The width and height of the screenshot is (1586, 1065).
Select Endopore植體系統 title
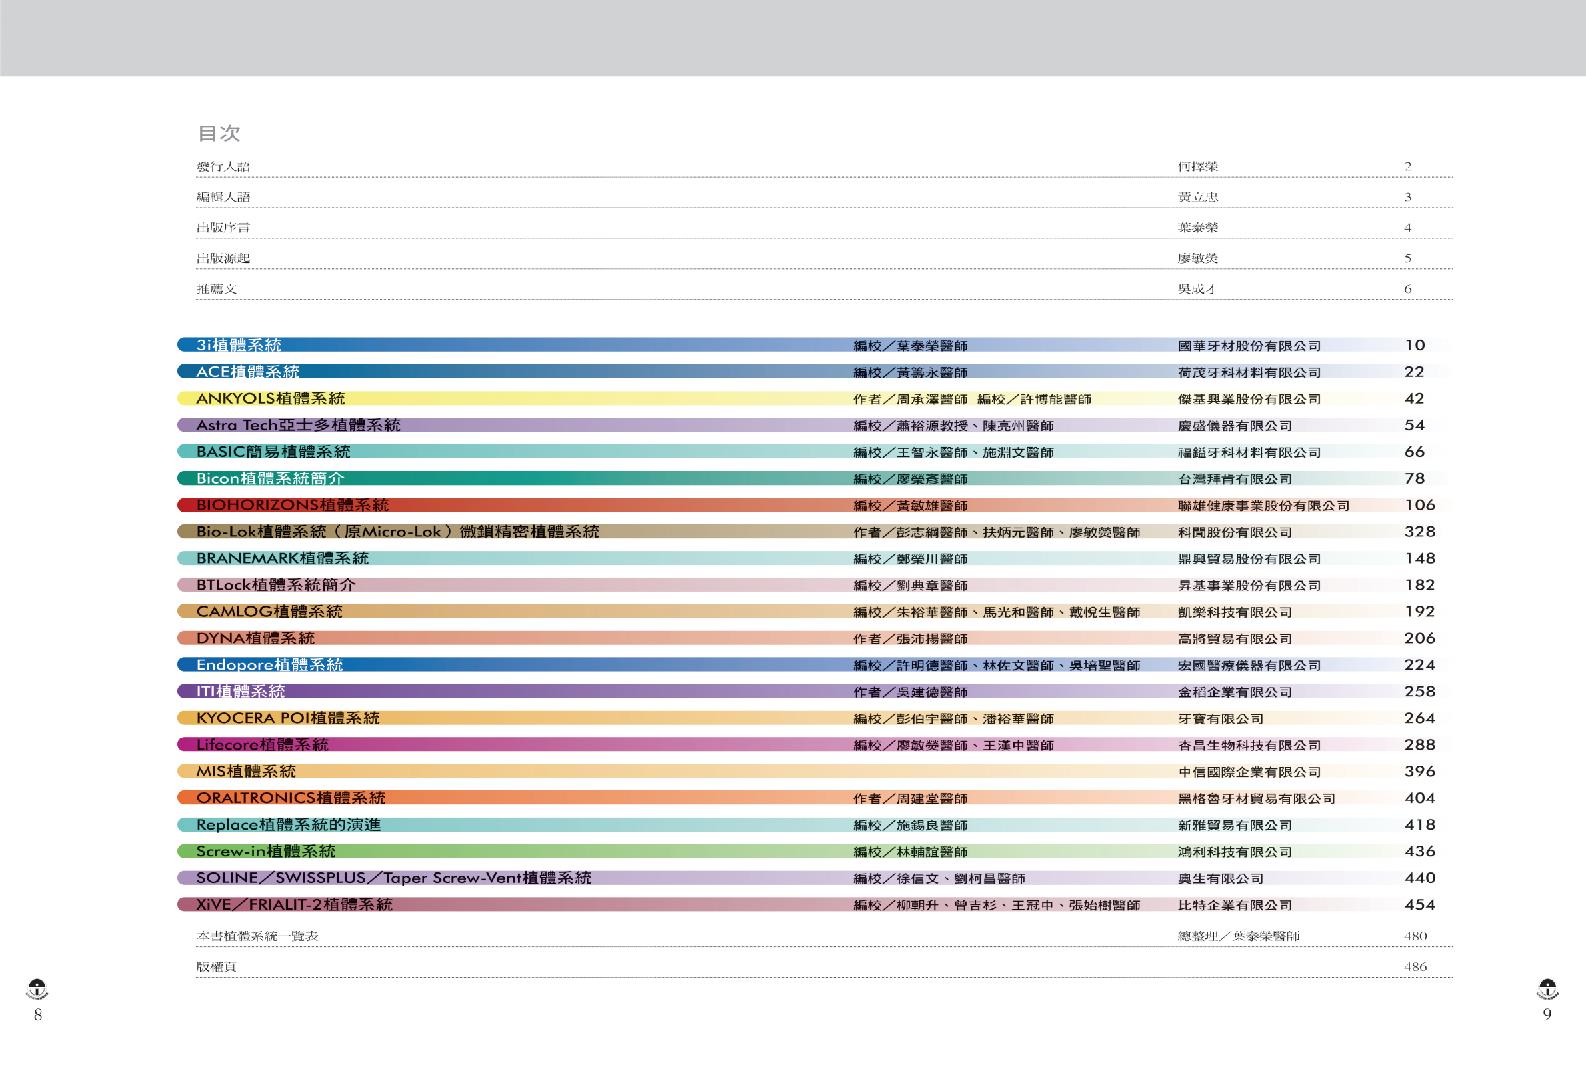pos(269,665)
